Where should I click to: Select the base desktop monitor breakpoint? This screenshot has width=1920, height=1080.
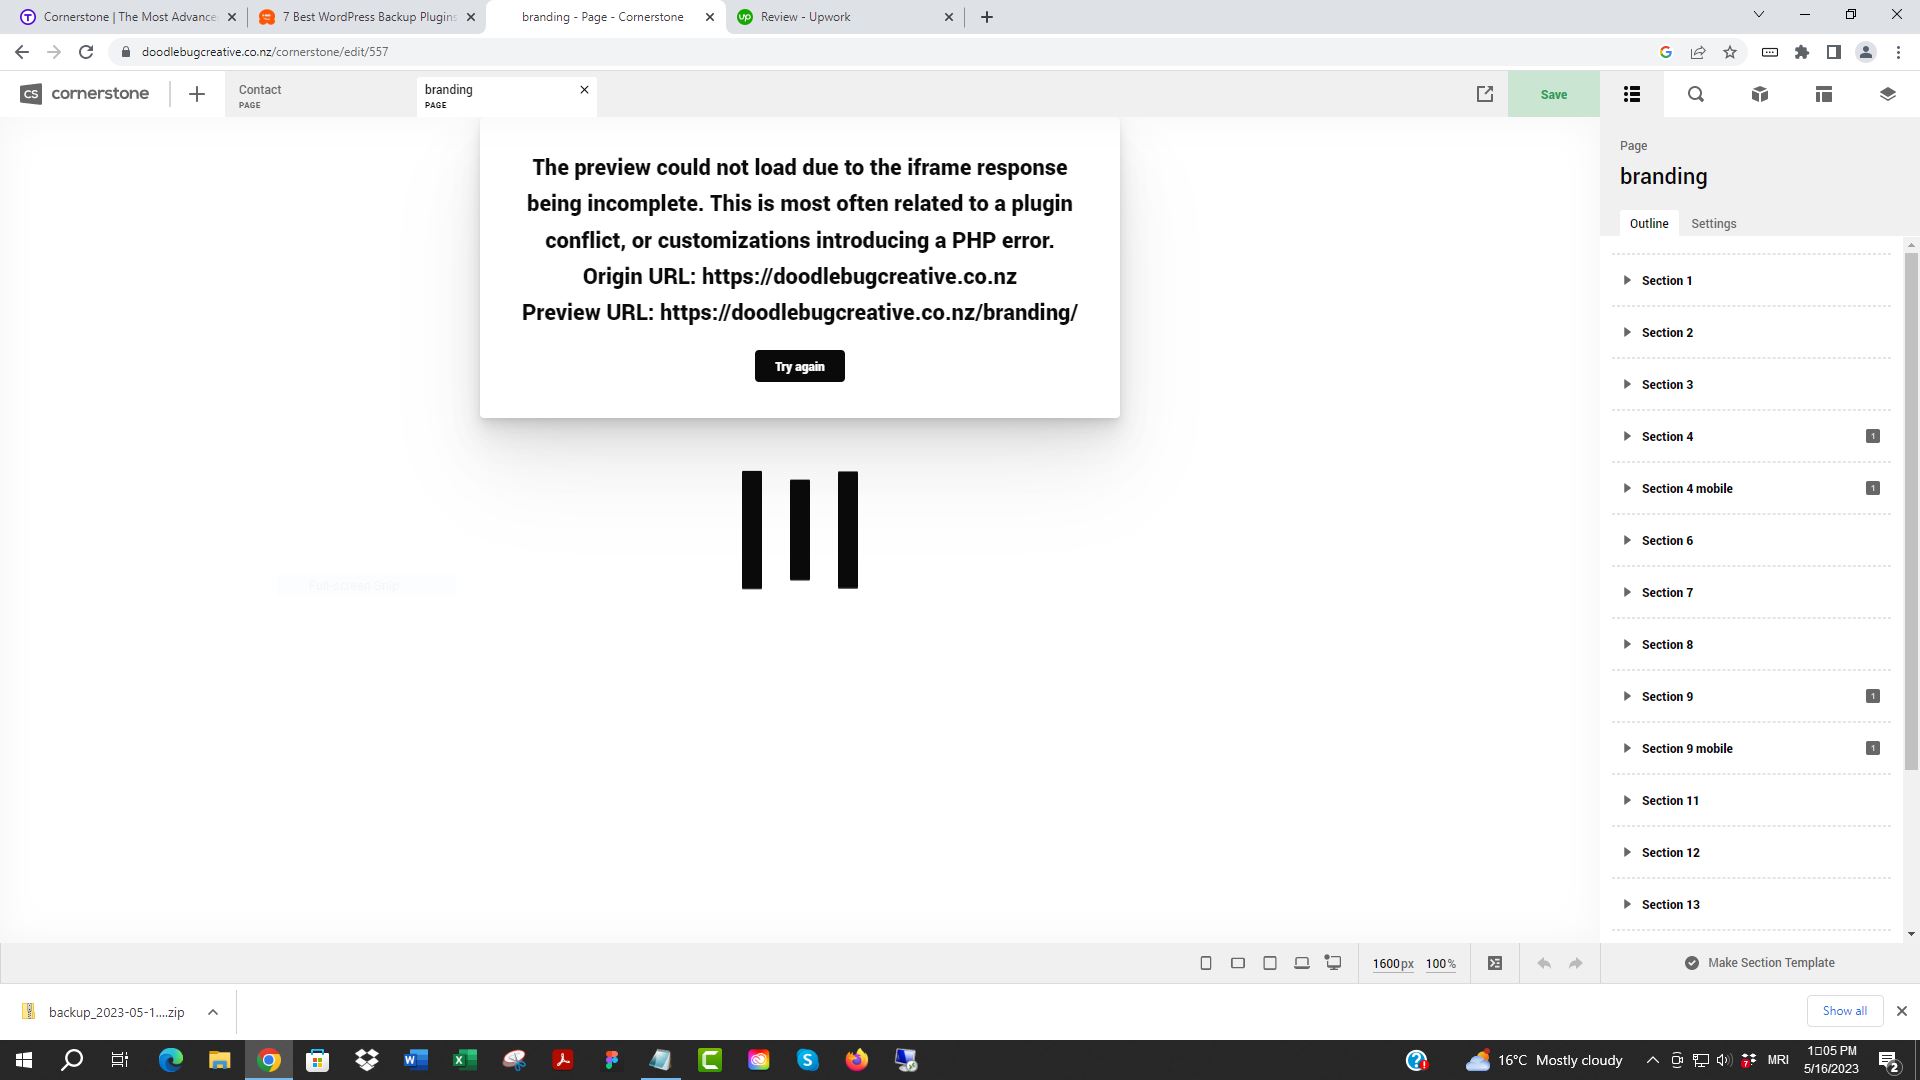point(1334,963)
